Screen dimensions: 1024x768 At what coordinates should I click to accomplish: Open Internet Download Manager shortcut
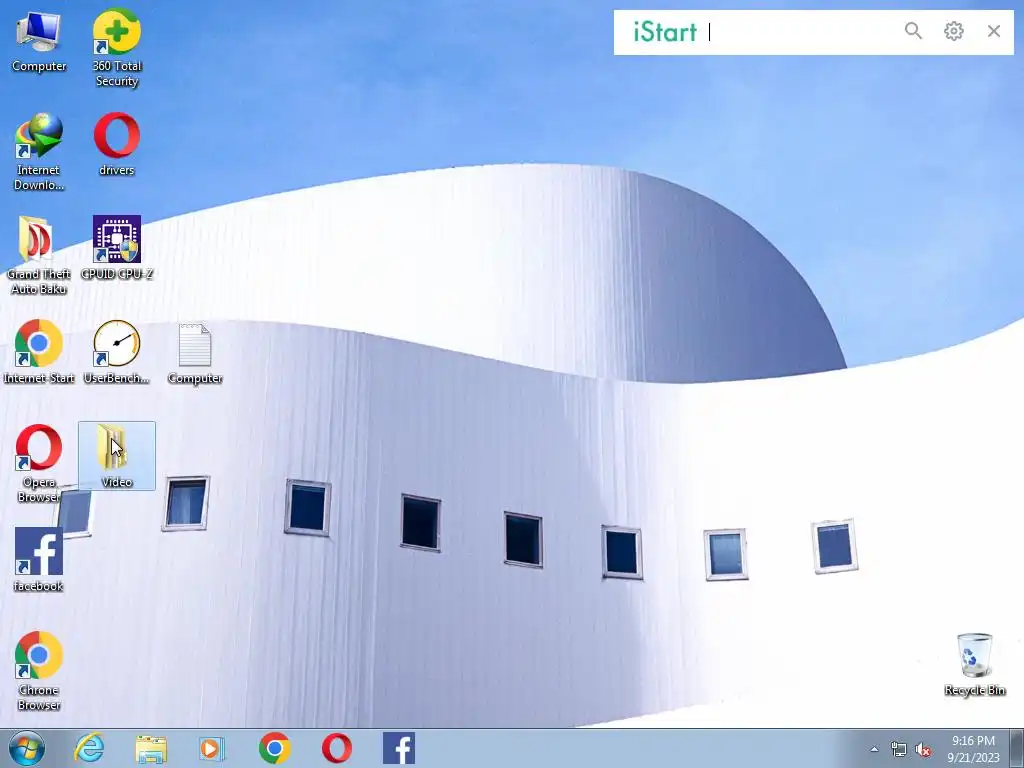(x=39, y=152)
